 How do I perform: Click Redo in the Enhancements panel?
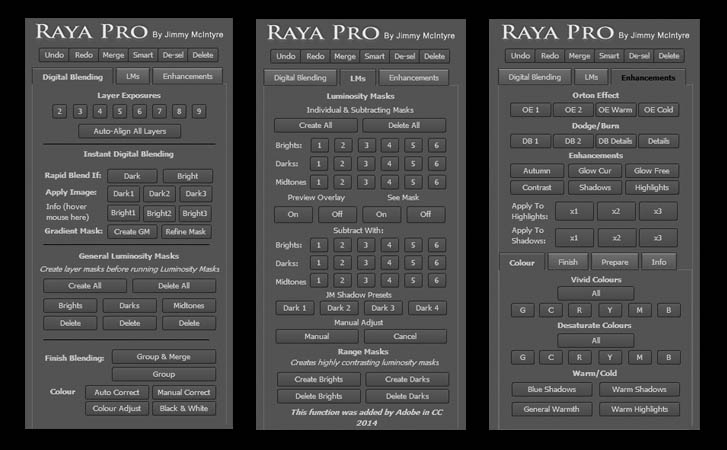pyautogui.click(x=550, y=56)
